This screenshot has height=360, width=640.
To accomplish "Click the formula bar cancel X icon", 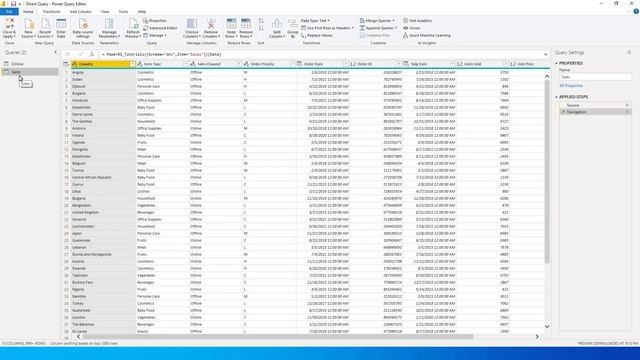I will [x=68, y=54].
